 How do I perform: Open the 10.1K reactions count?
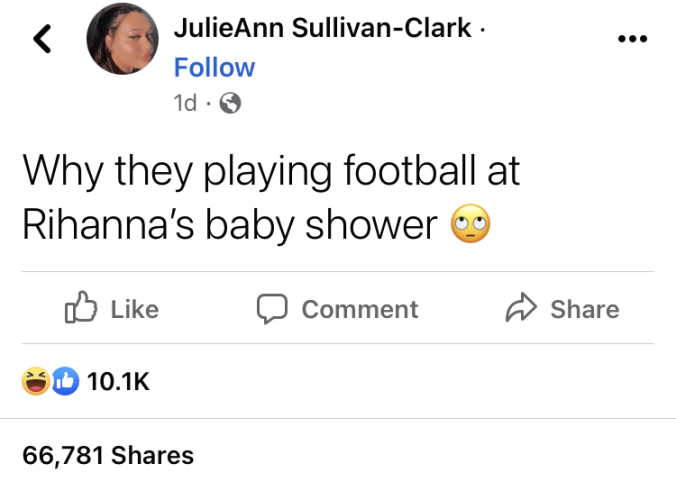coord(118,381)
